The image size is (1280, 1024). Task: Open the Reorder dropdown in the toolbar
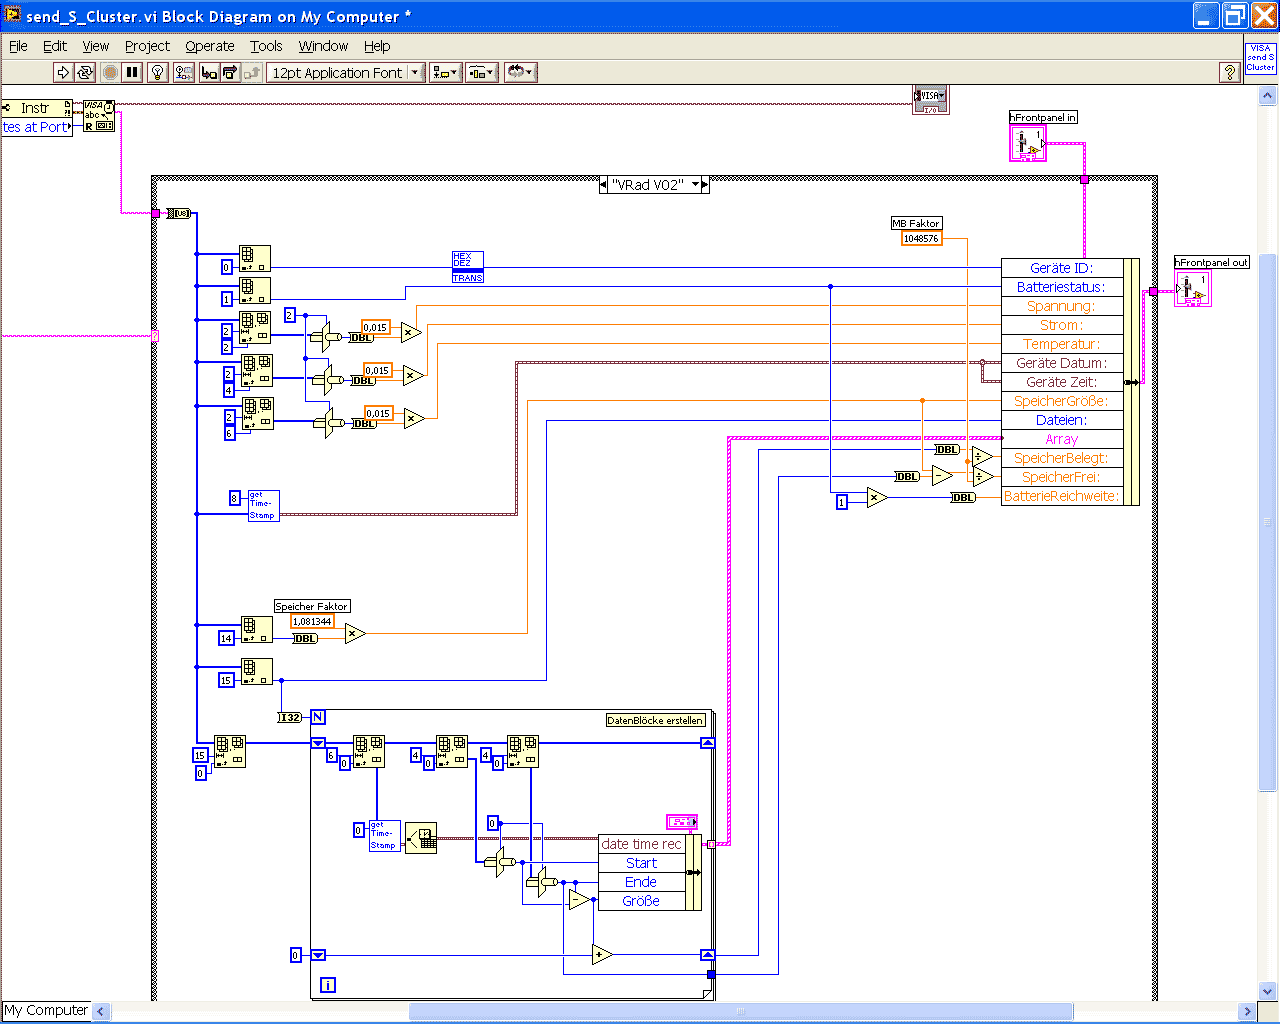(x=520, y=72)
